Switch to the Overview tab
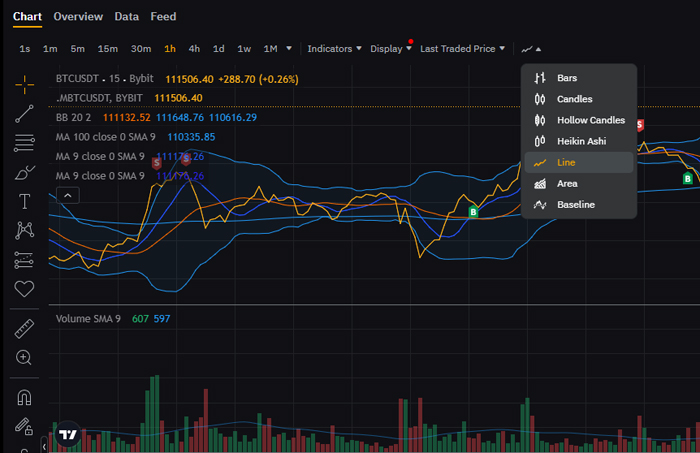700x453 pixels. (78, 17)
